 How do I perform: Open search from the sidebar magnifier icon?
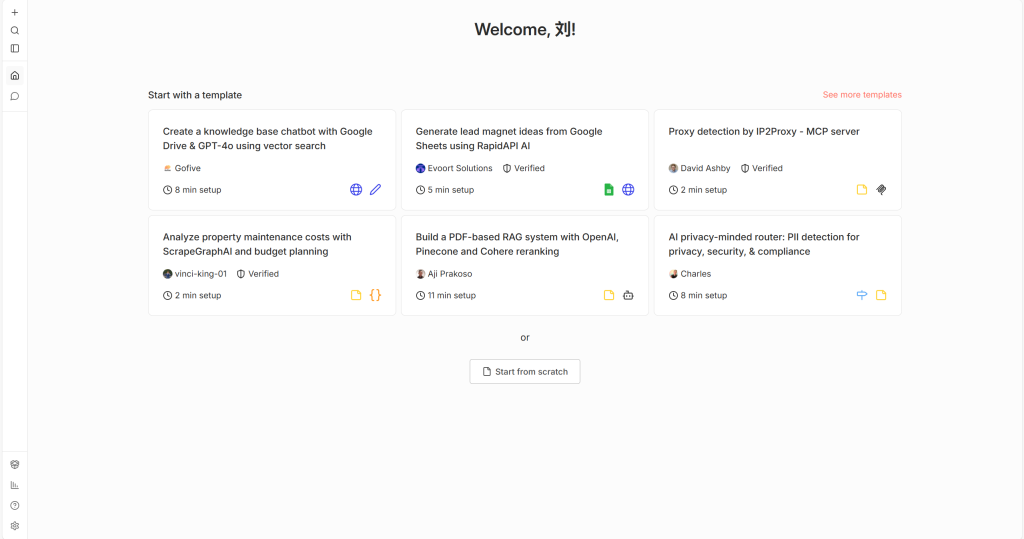[15, 30]
